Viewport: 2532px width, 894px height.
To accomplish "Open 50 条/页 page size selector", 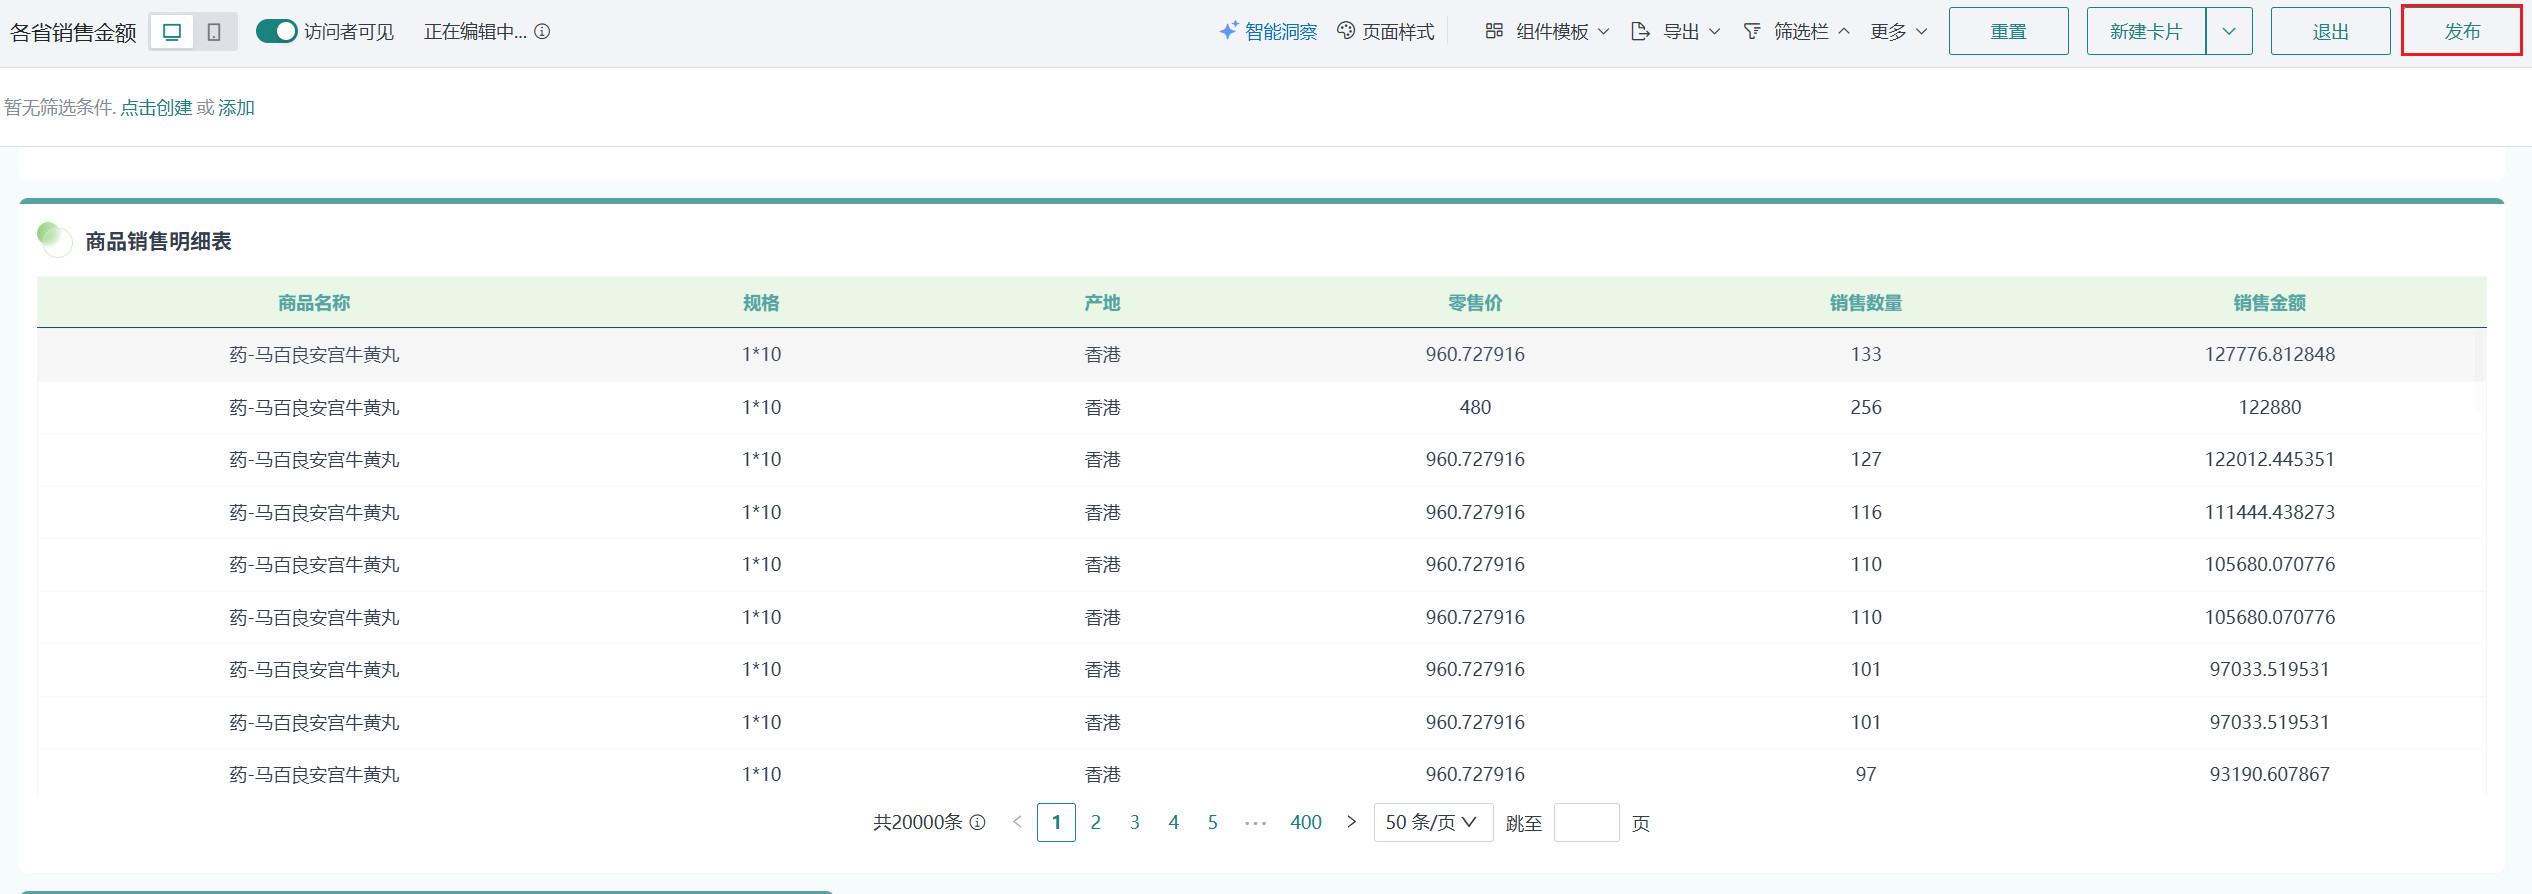I will point(1432,822).
